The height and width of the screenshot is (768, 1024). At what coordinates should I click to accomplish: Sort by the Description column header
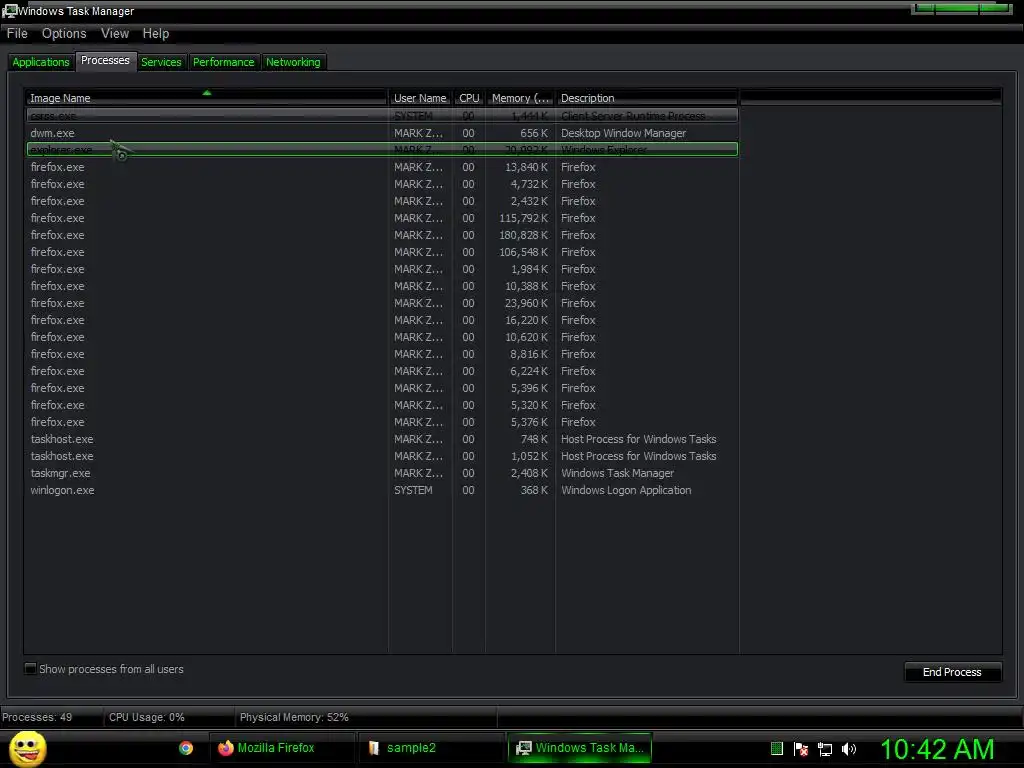pos(647,98)
